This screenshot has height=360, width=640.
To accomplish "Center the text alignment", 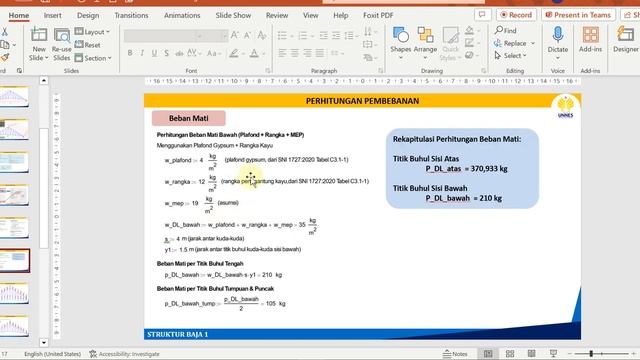I will pos(295,53).
